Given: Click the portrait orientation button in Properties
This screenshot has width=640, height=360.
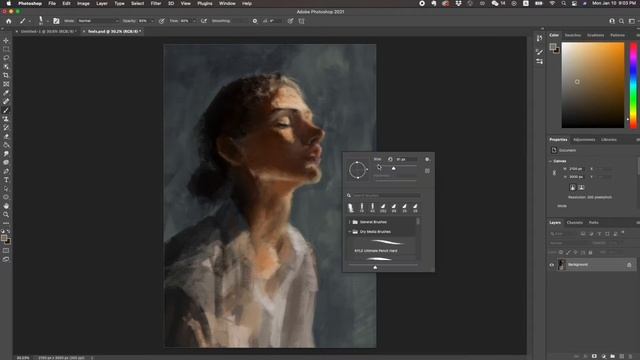Looking at the screenshot, I should click(573, 187).
